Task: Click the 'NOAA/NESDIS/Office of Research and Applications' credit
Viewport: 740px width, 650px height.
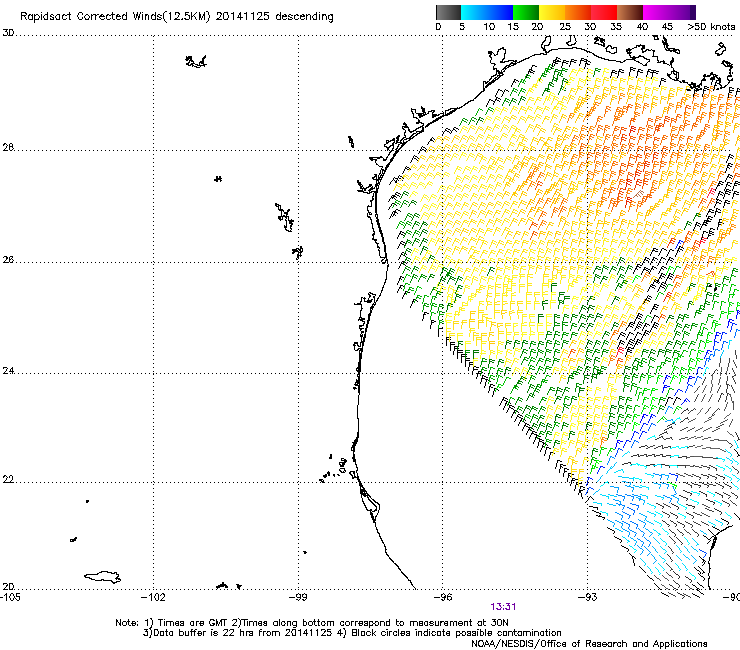Action: (589, 644)
